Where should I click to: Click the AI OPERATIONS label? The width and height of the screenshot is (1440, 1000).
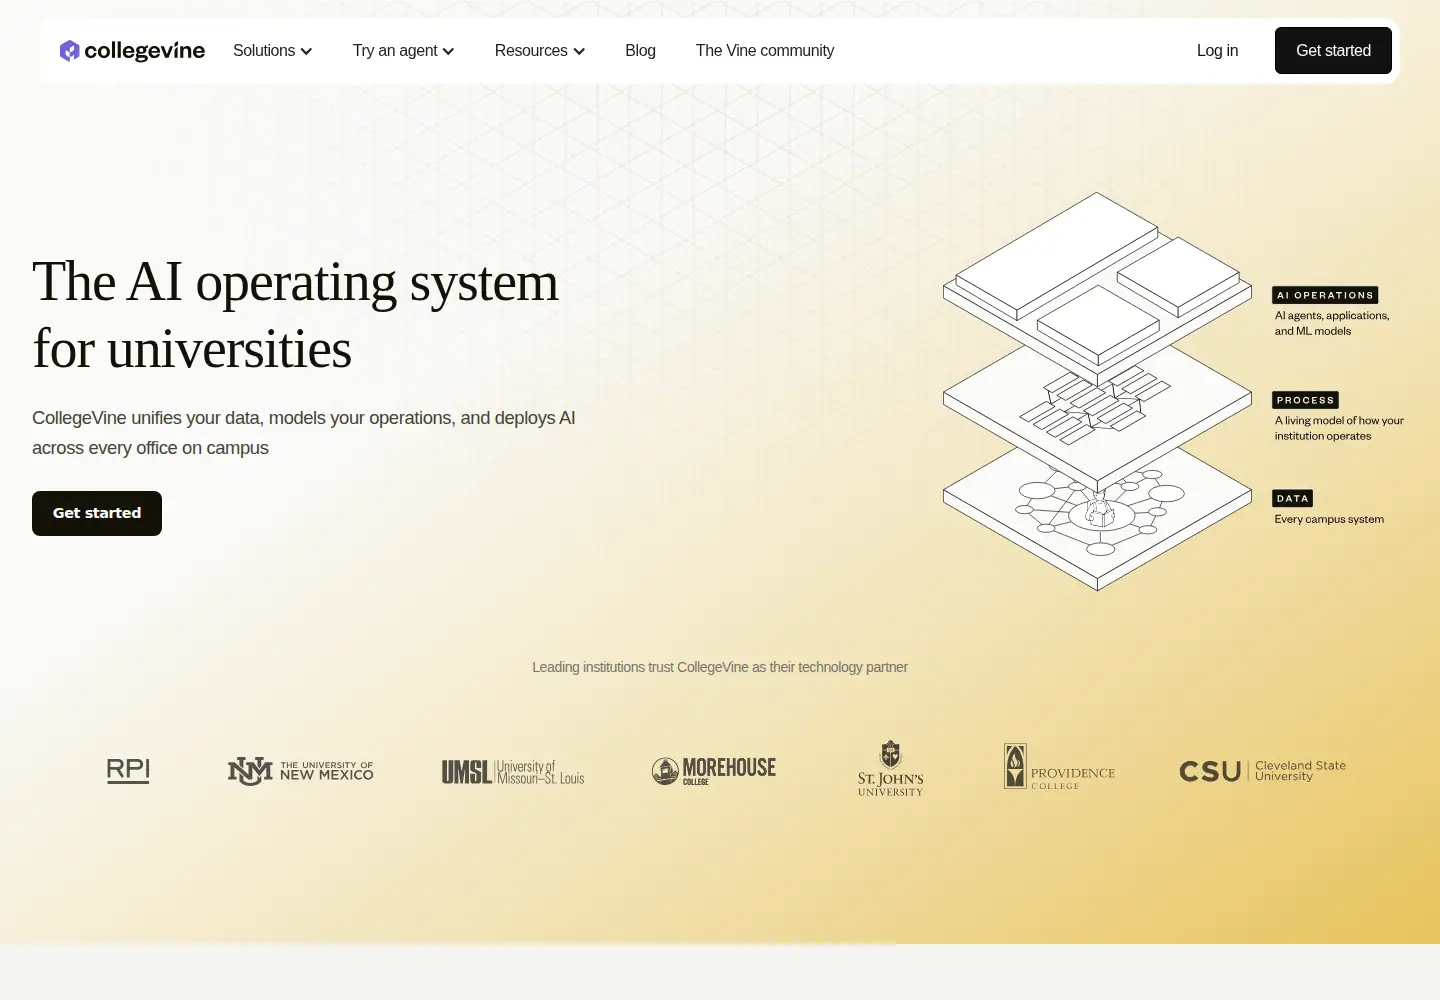(1325, 295)
